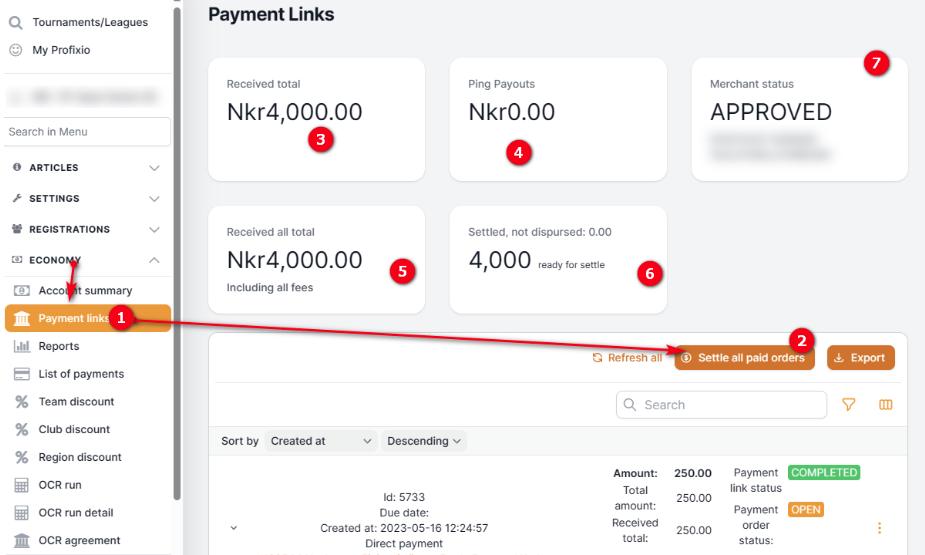Collapse the Economy menu section
Viewport: 925px width, 555px height.
click(154, 260)
